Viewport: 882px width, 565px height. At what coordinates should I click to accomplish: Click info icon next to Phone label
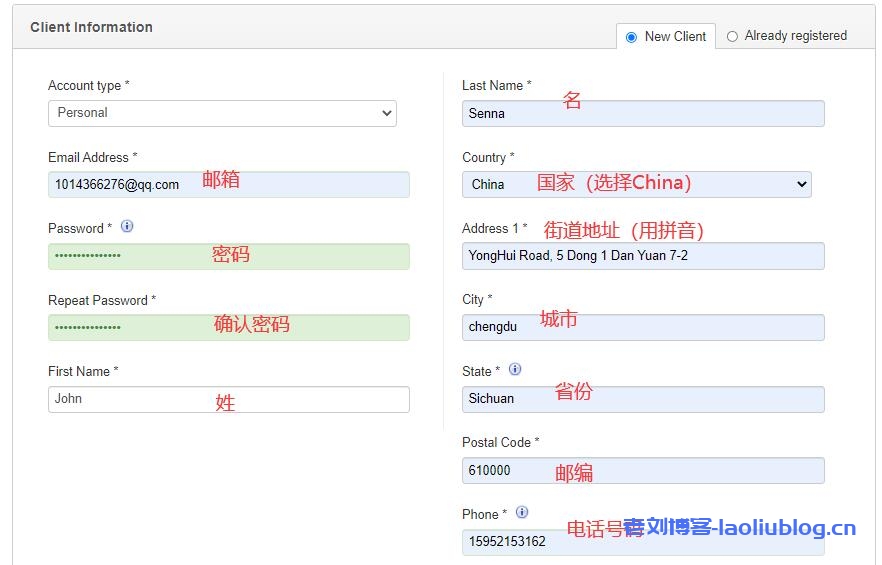pos(522,513)
